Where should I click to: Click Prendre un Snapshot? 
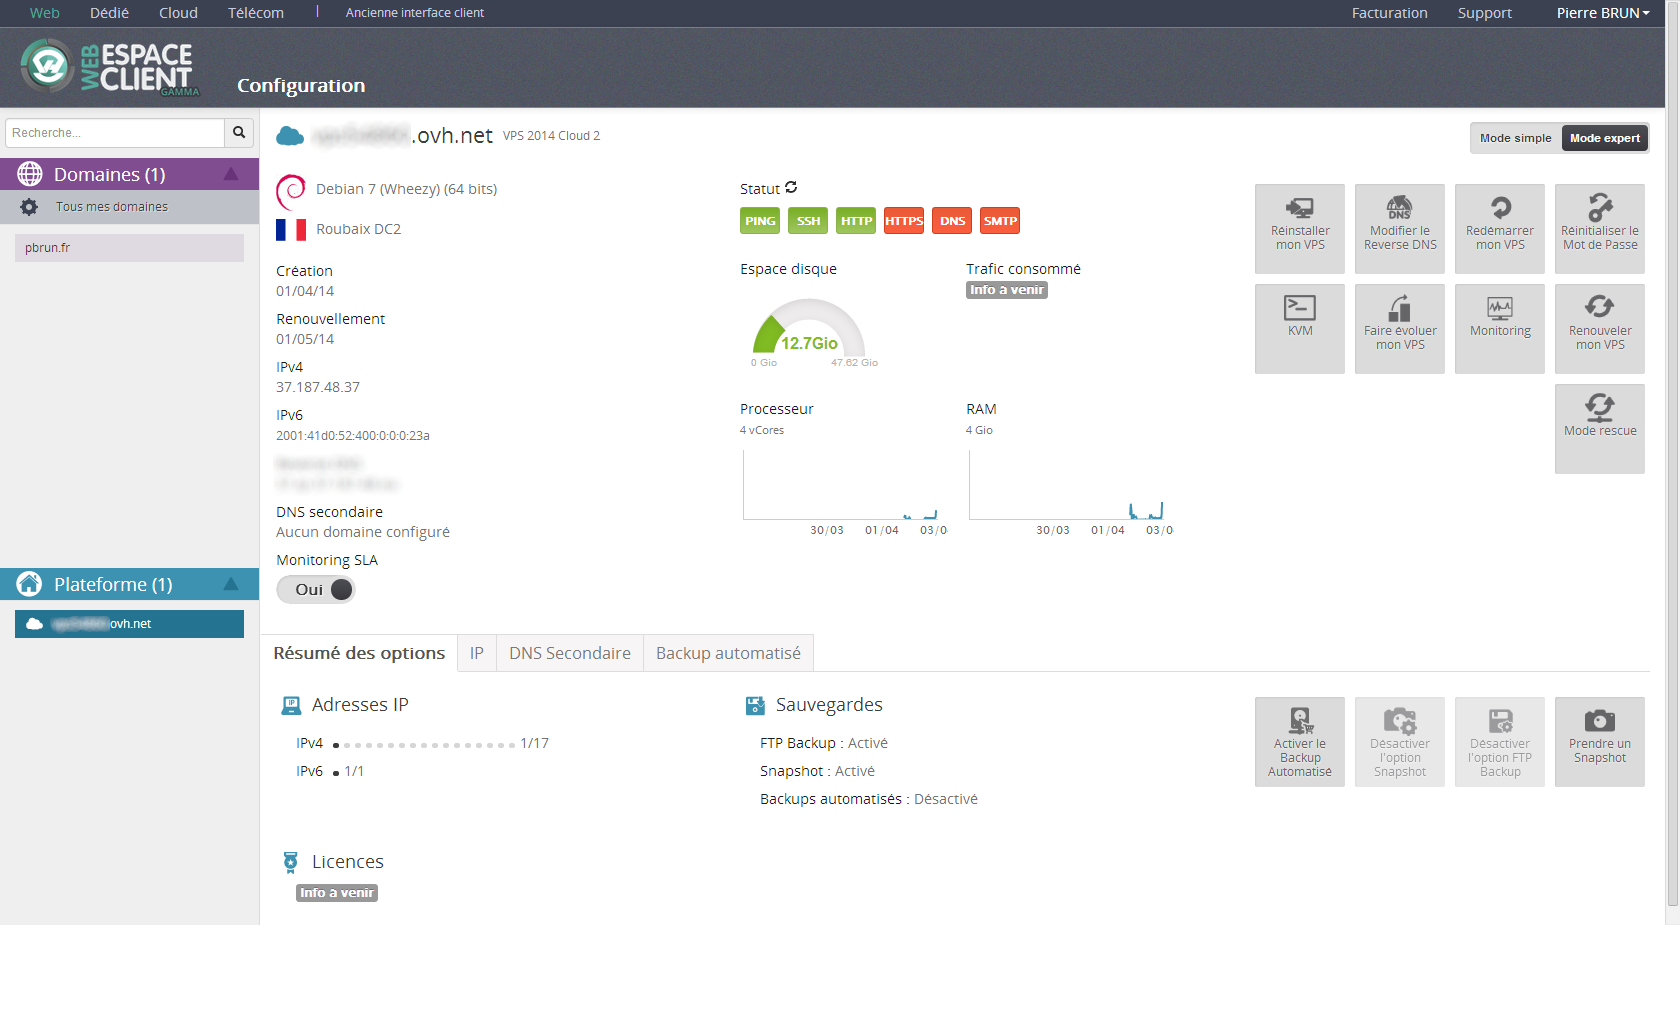(x=1599, y=741)
